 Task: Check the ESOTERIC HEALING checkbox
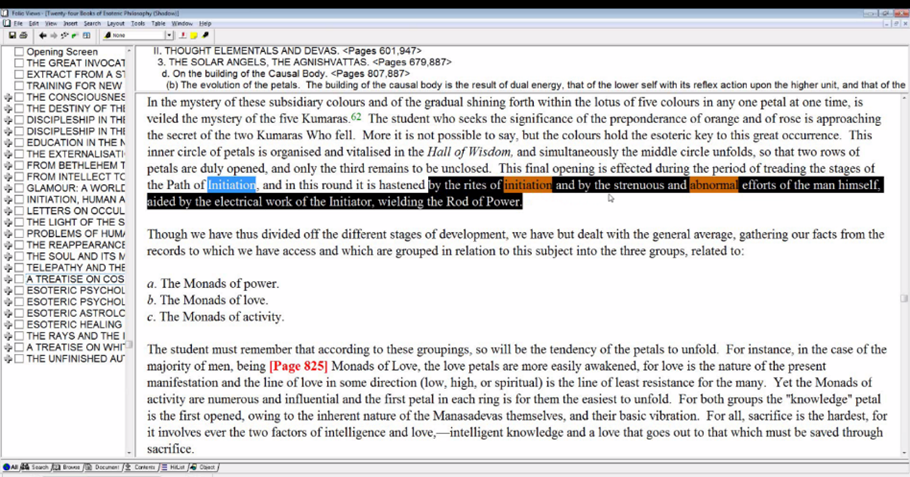(x=19, y=324)
